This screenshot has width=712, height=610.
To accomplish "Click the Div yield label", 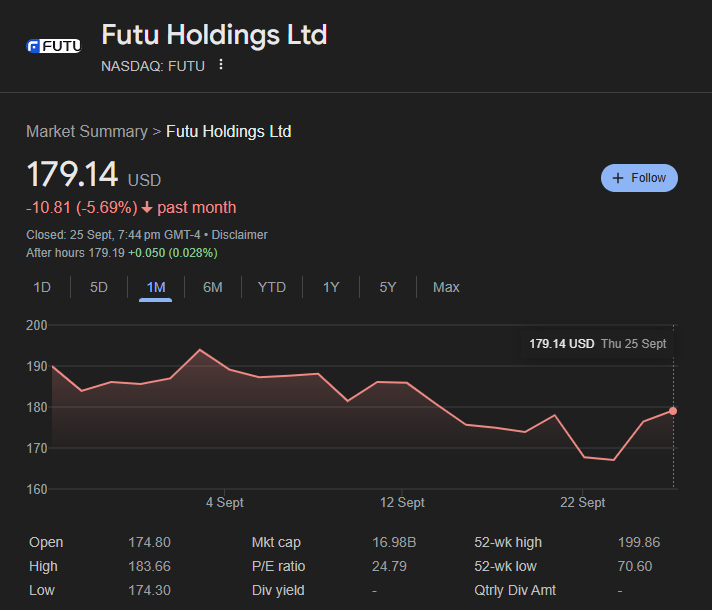I will [278, 590].
